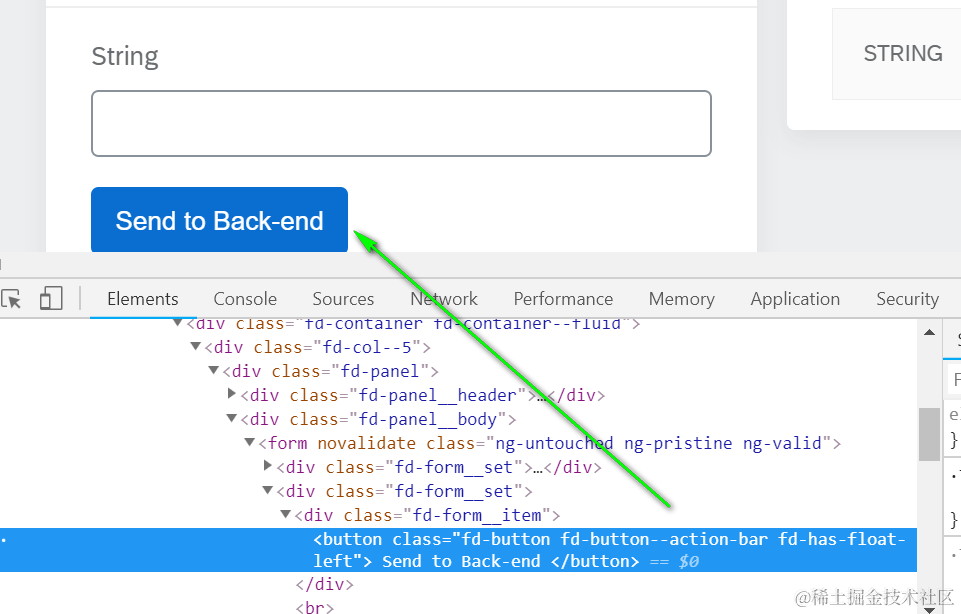Click the inspect element picker icon
The height and width of the screenshot is (614, 961).
tap(11, 298)
